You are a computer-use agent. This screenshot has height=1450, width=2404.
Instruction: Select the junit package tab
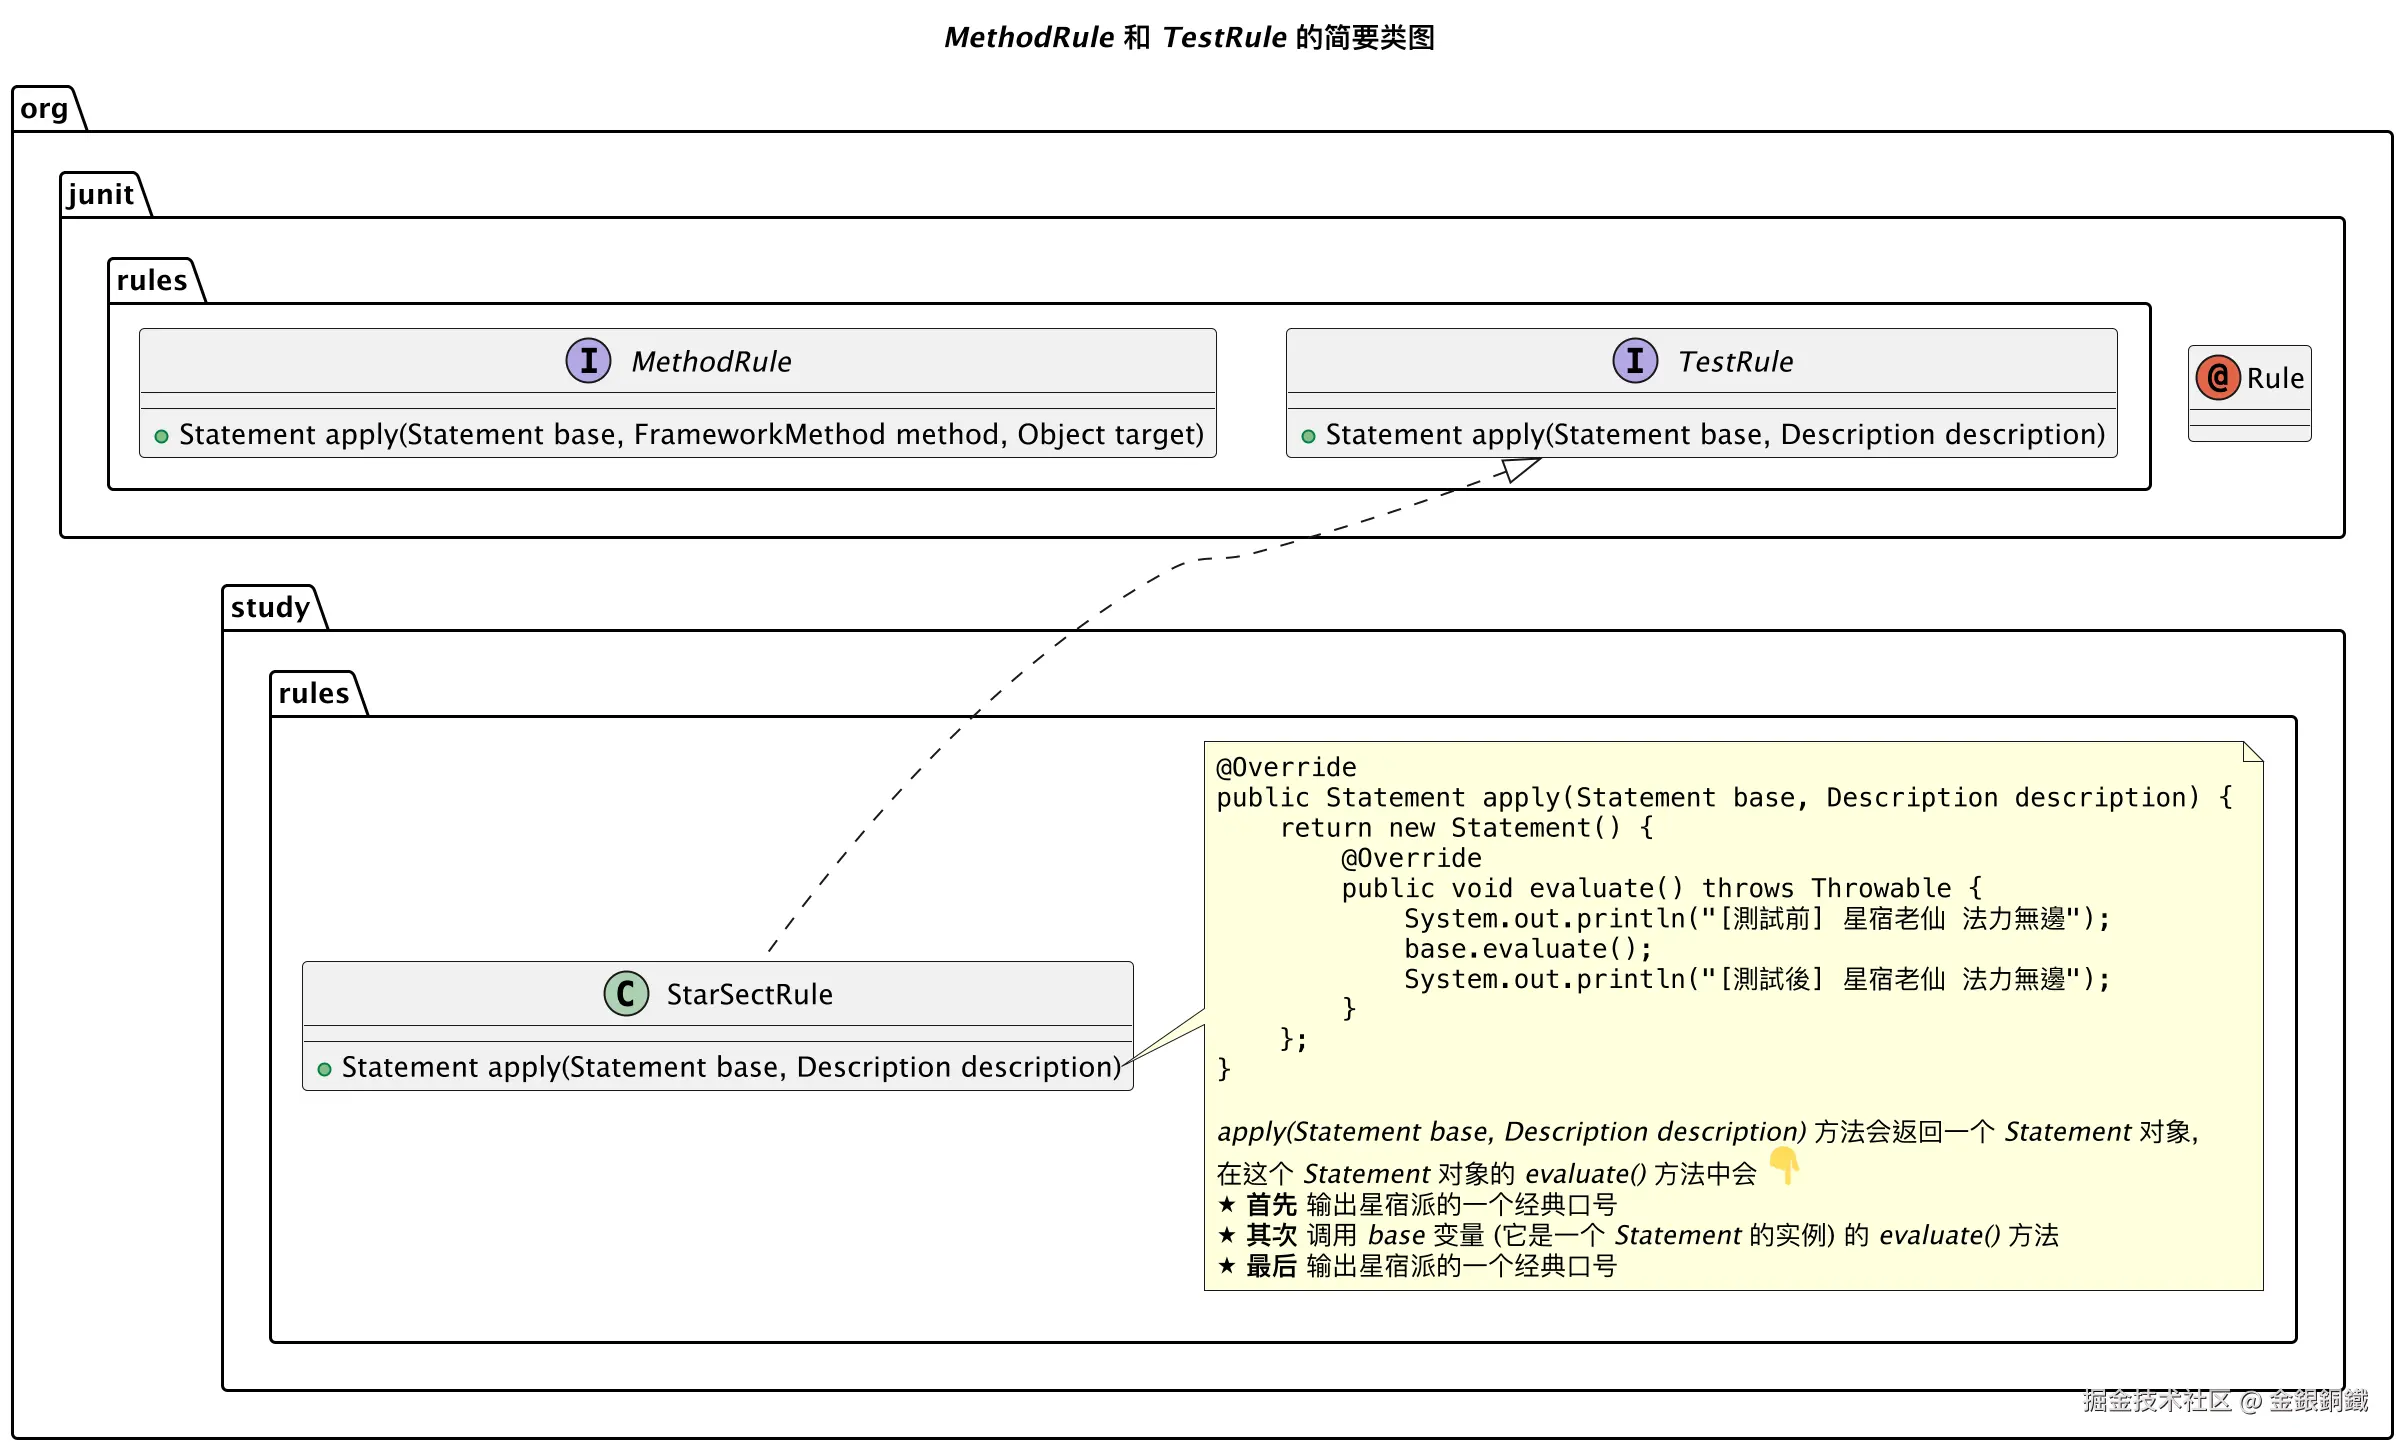click(101, 195)
